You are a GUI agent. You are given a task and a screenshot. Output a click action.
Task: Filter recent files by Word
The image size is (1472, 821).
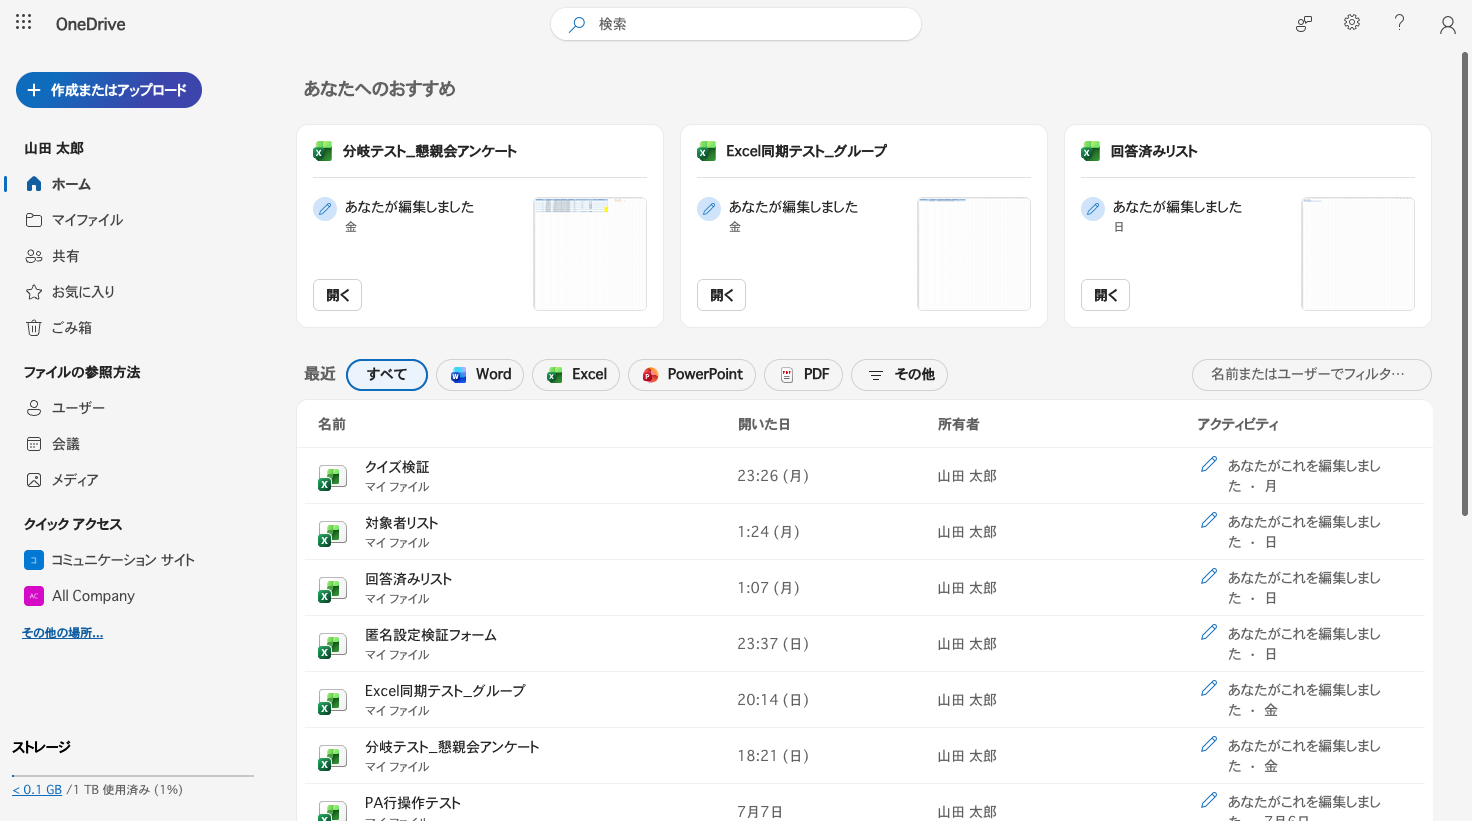480,375
